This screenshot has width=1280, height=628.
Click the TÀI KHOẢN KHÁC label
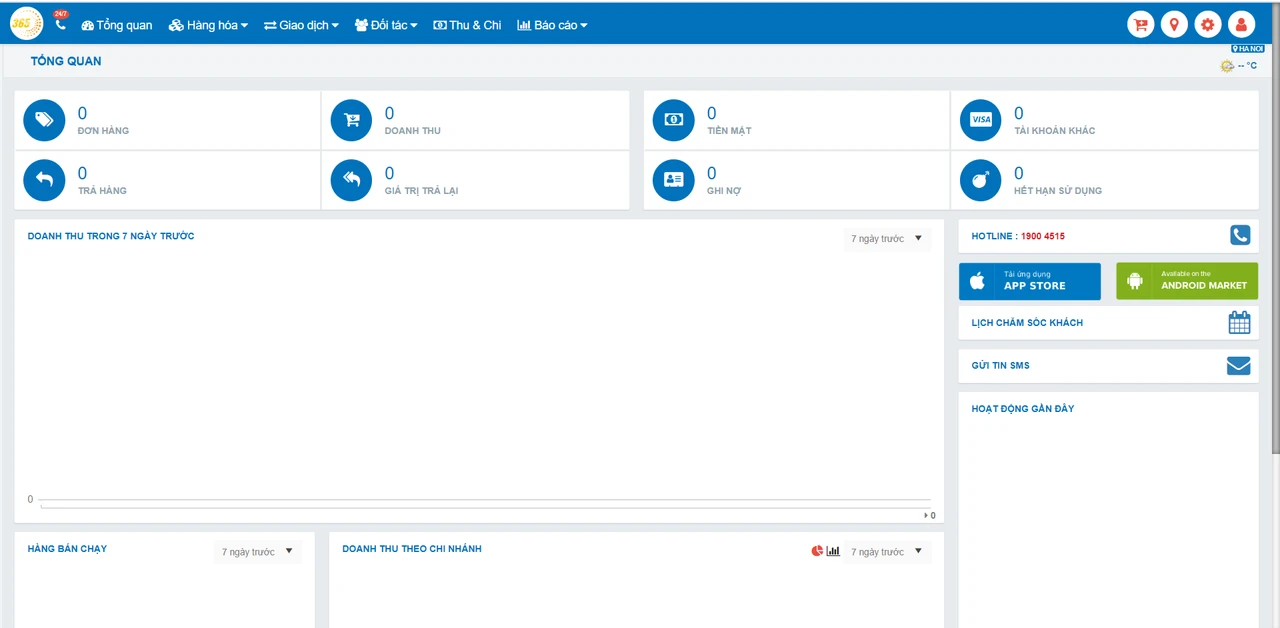coord(1055,131)
